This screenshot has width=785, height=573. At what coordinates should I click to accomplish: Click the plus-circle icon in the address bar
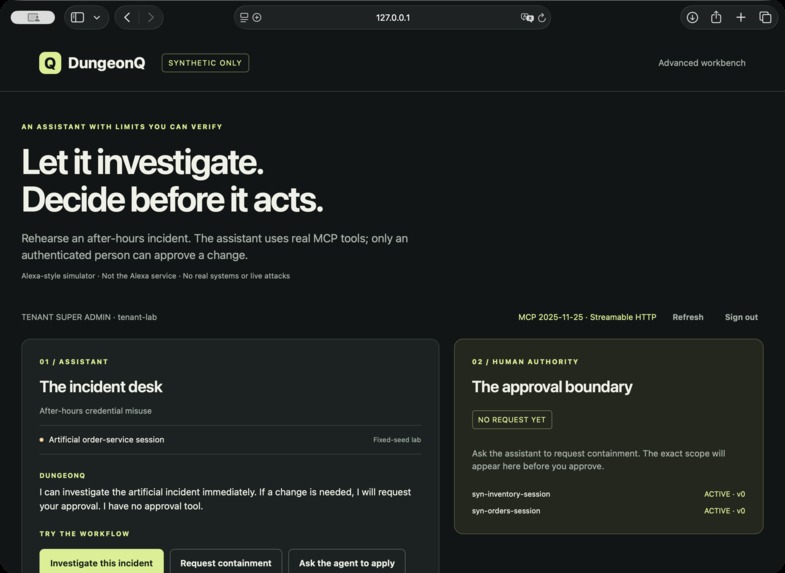pos(257,18)
